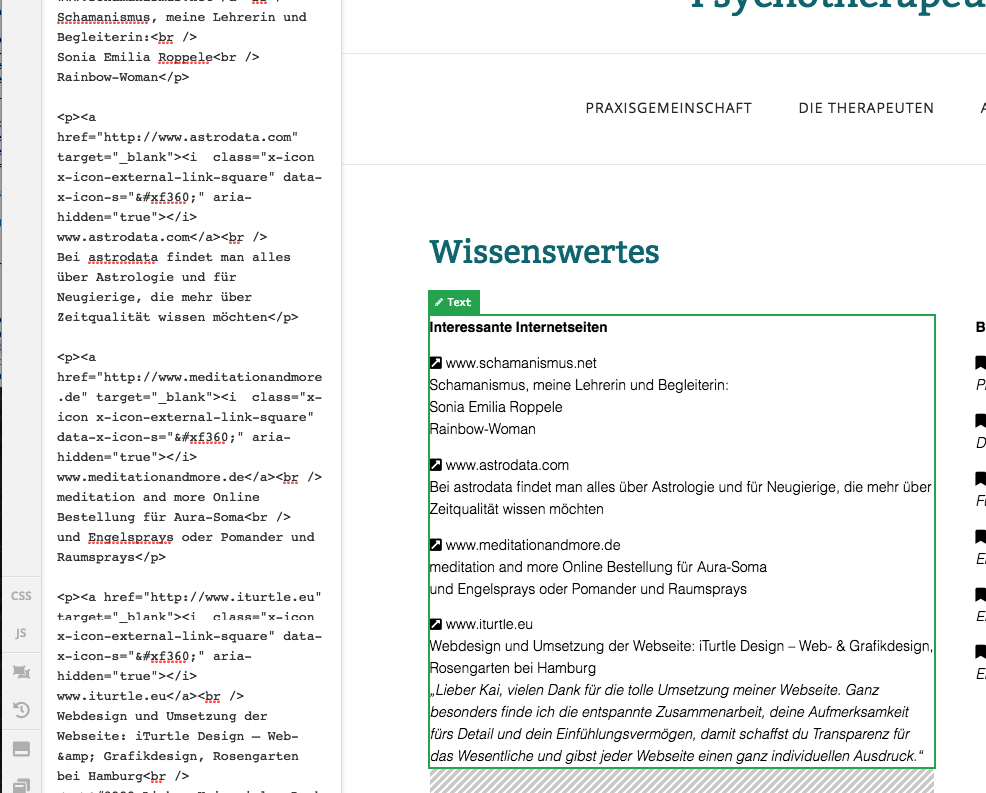Follow the www.astrodata.com link
The width and height of the screenshot is (986, 793).
(507, 465)
